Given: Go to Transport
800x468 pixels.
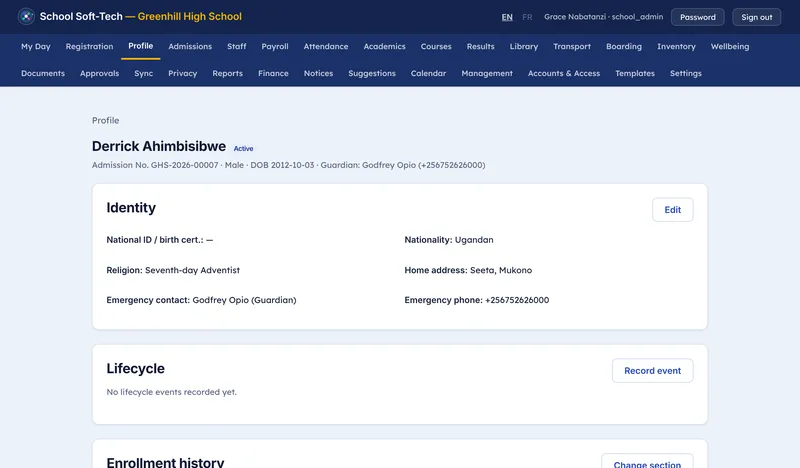Looking at the screenshot, I should click(572, 46).
